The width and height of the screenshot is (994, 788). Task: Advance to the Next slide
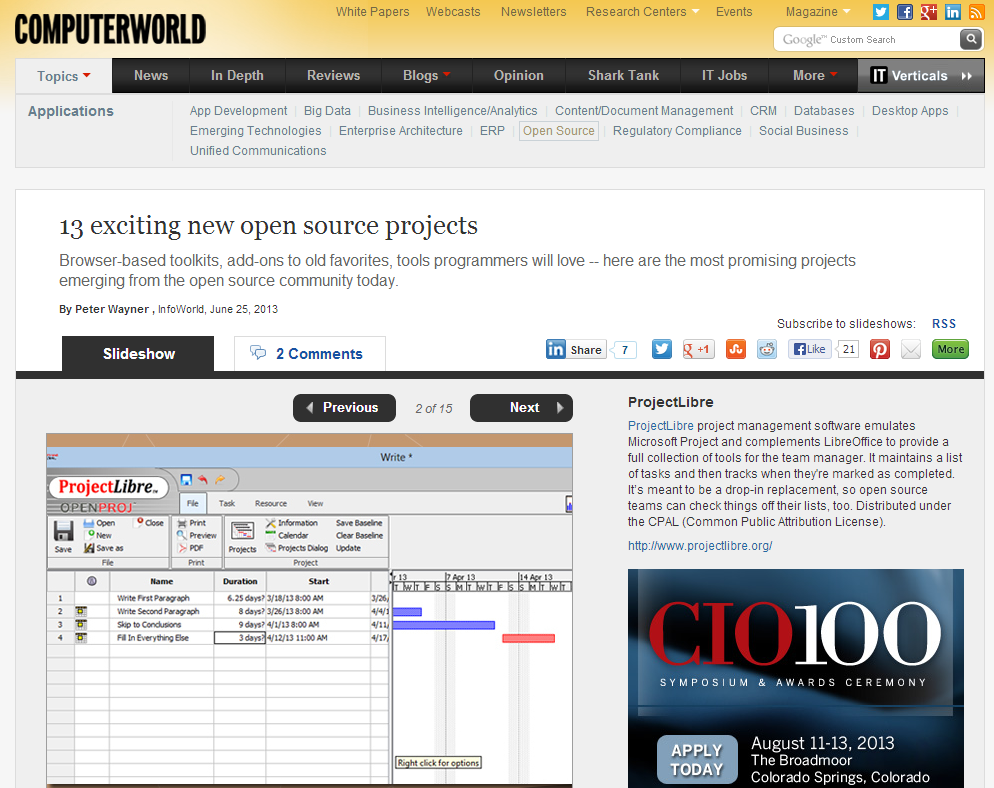point(521,408)
